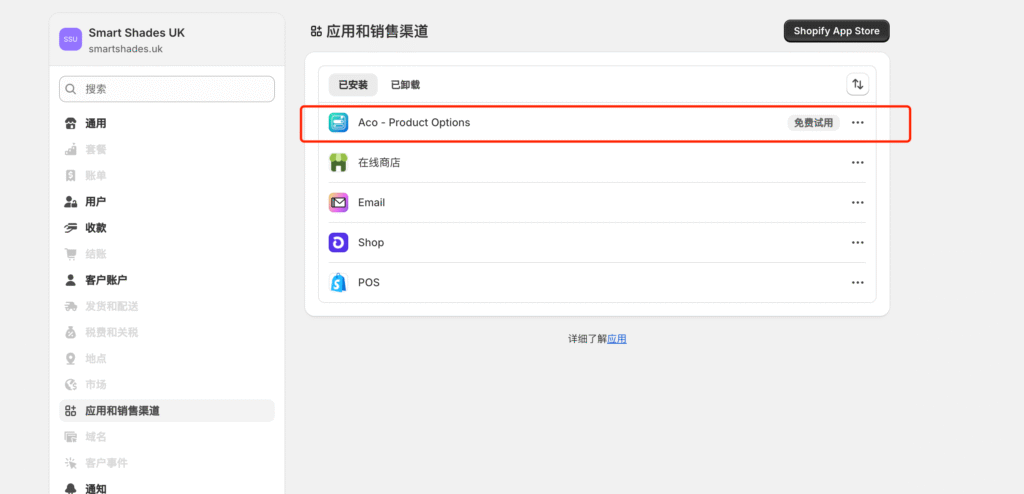Click the Aco Product Options app icon

[338, 123]
